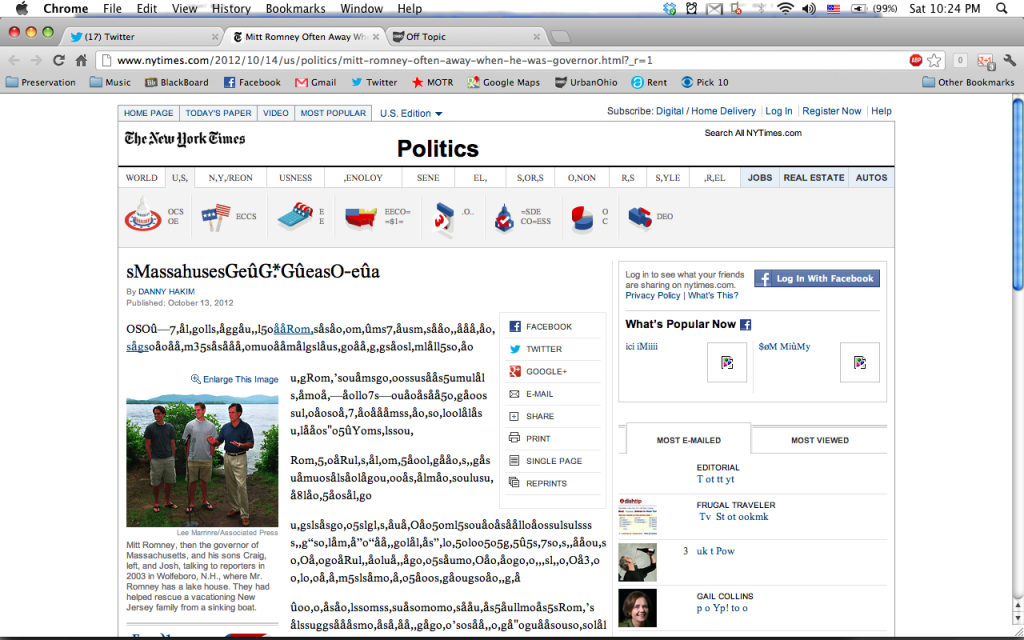The image size is (1024, 640).
Task: Go to the WORLD section
Action: [x=142, y=178]
